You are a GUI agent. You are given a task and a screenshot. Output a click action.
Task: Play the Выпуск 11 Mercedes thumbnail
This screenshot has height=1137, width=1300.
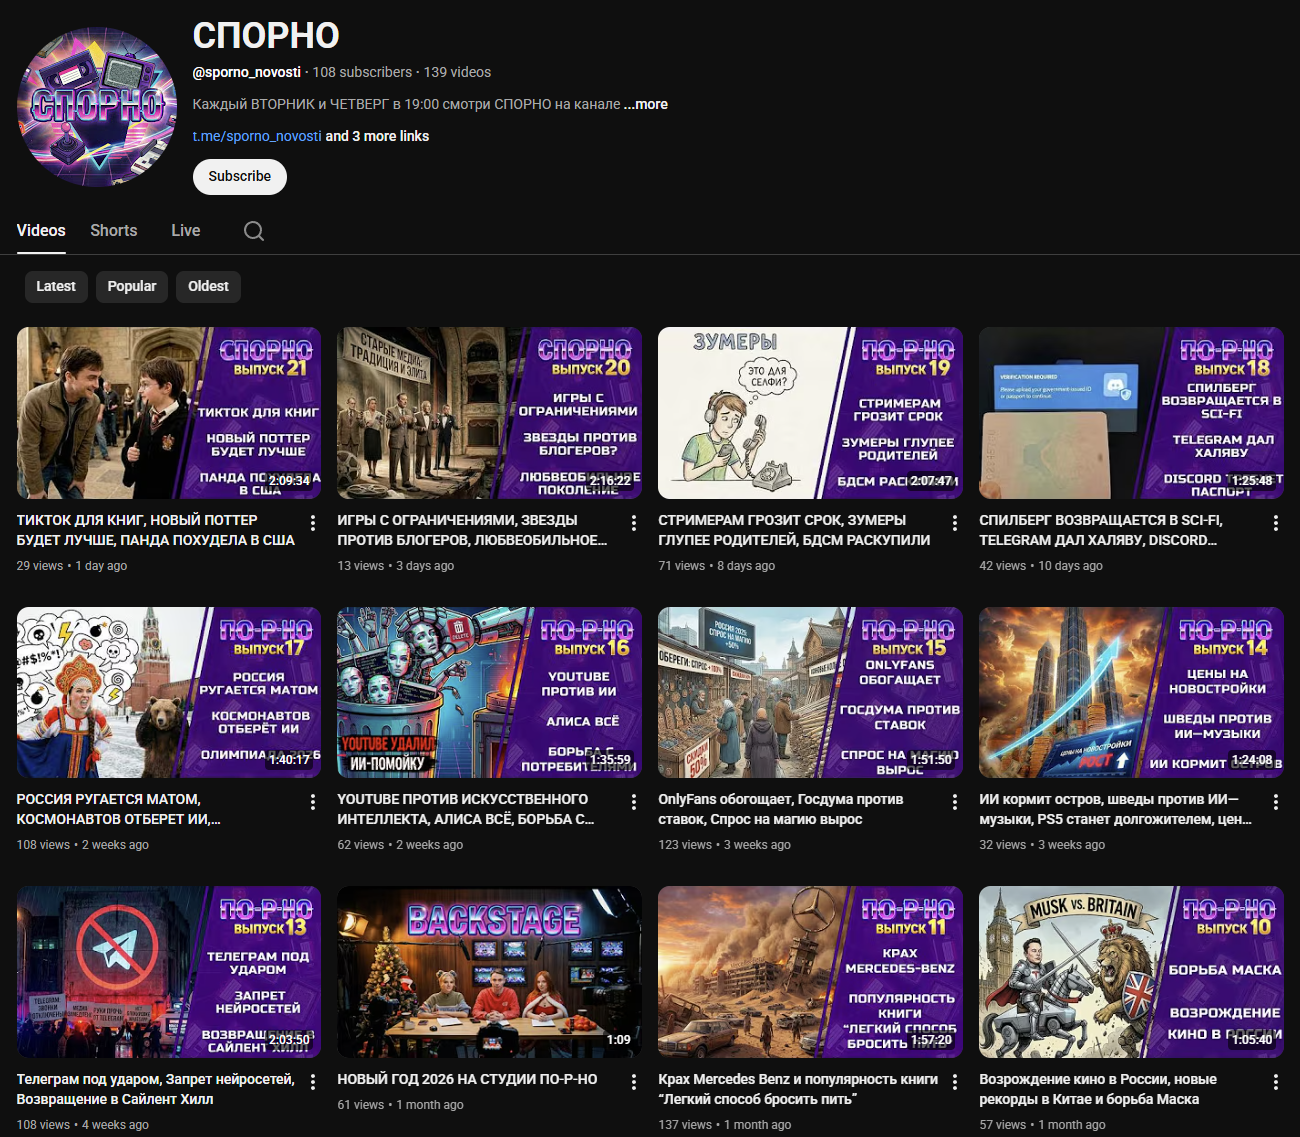point(811,972)
